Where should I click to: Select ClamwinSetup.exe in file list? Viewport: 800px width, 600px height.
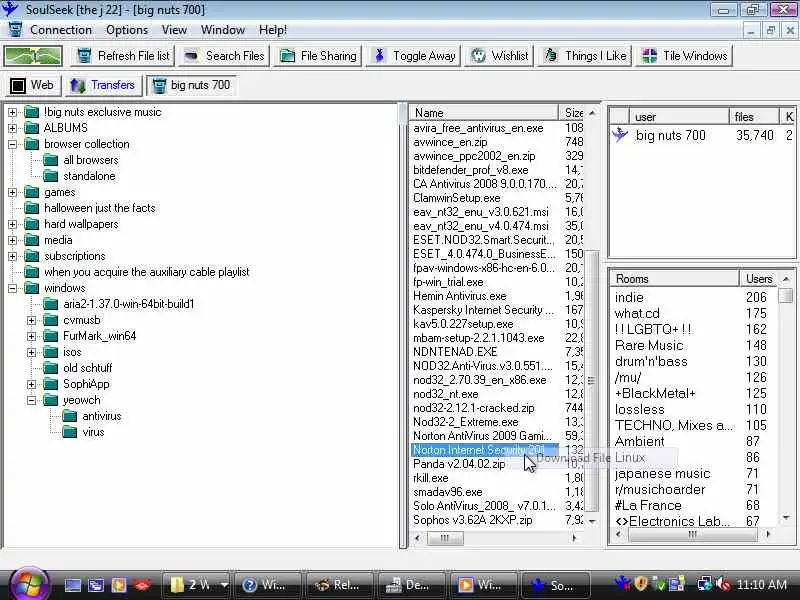point(457,198)
